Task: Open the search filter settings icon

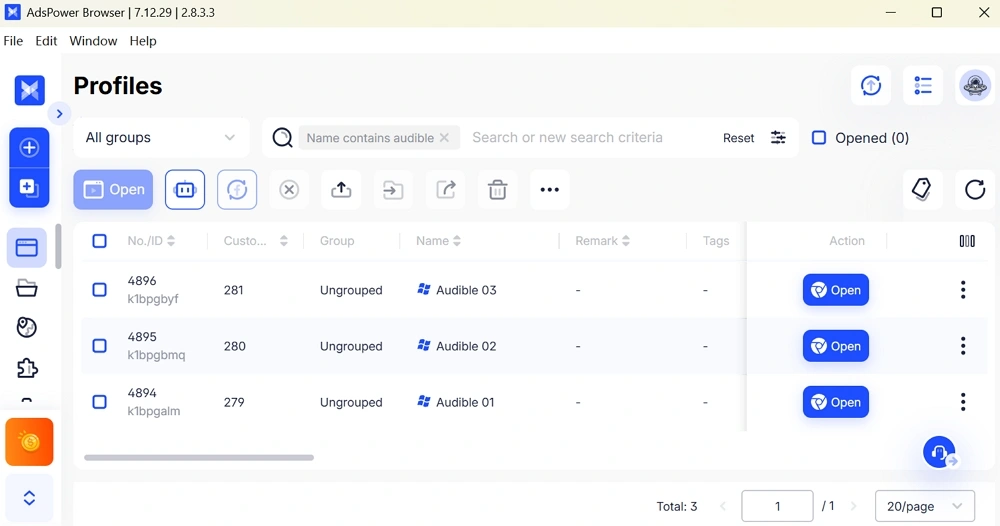Action: (778, 138)
